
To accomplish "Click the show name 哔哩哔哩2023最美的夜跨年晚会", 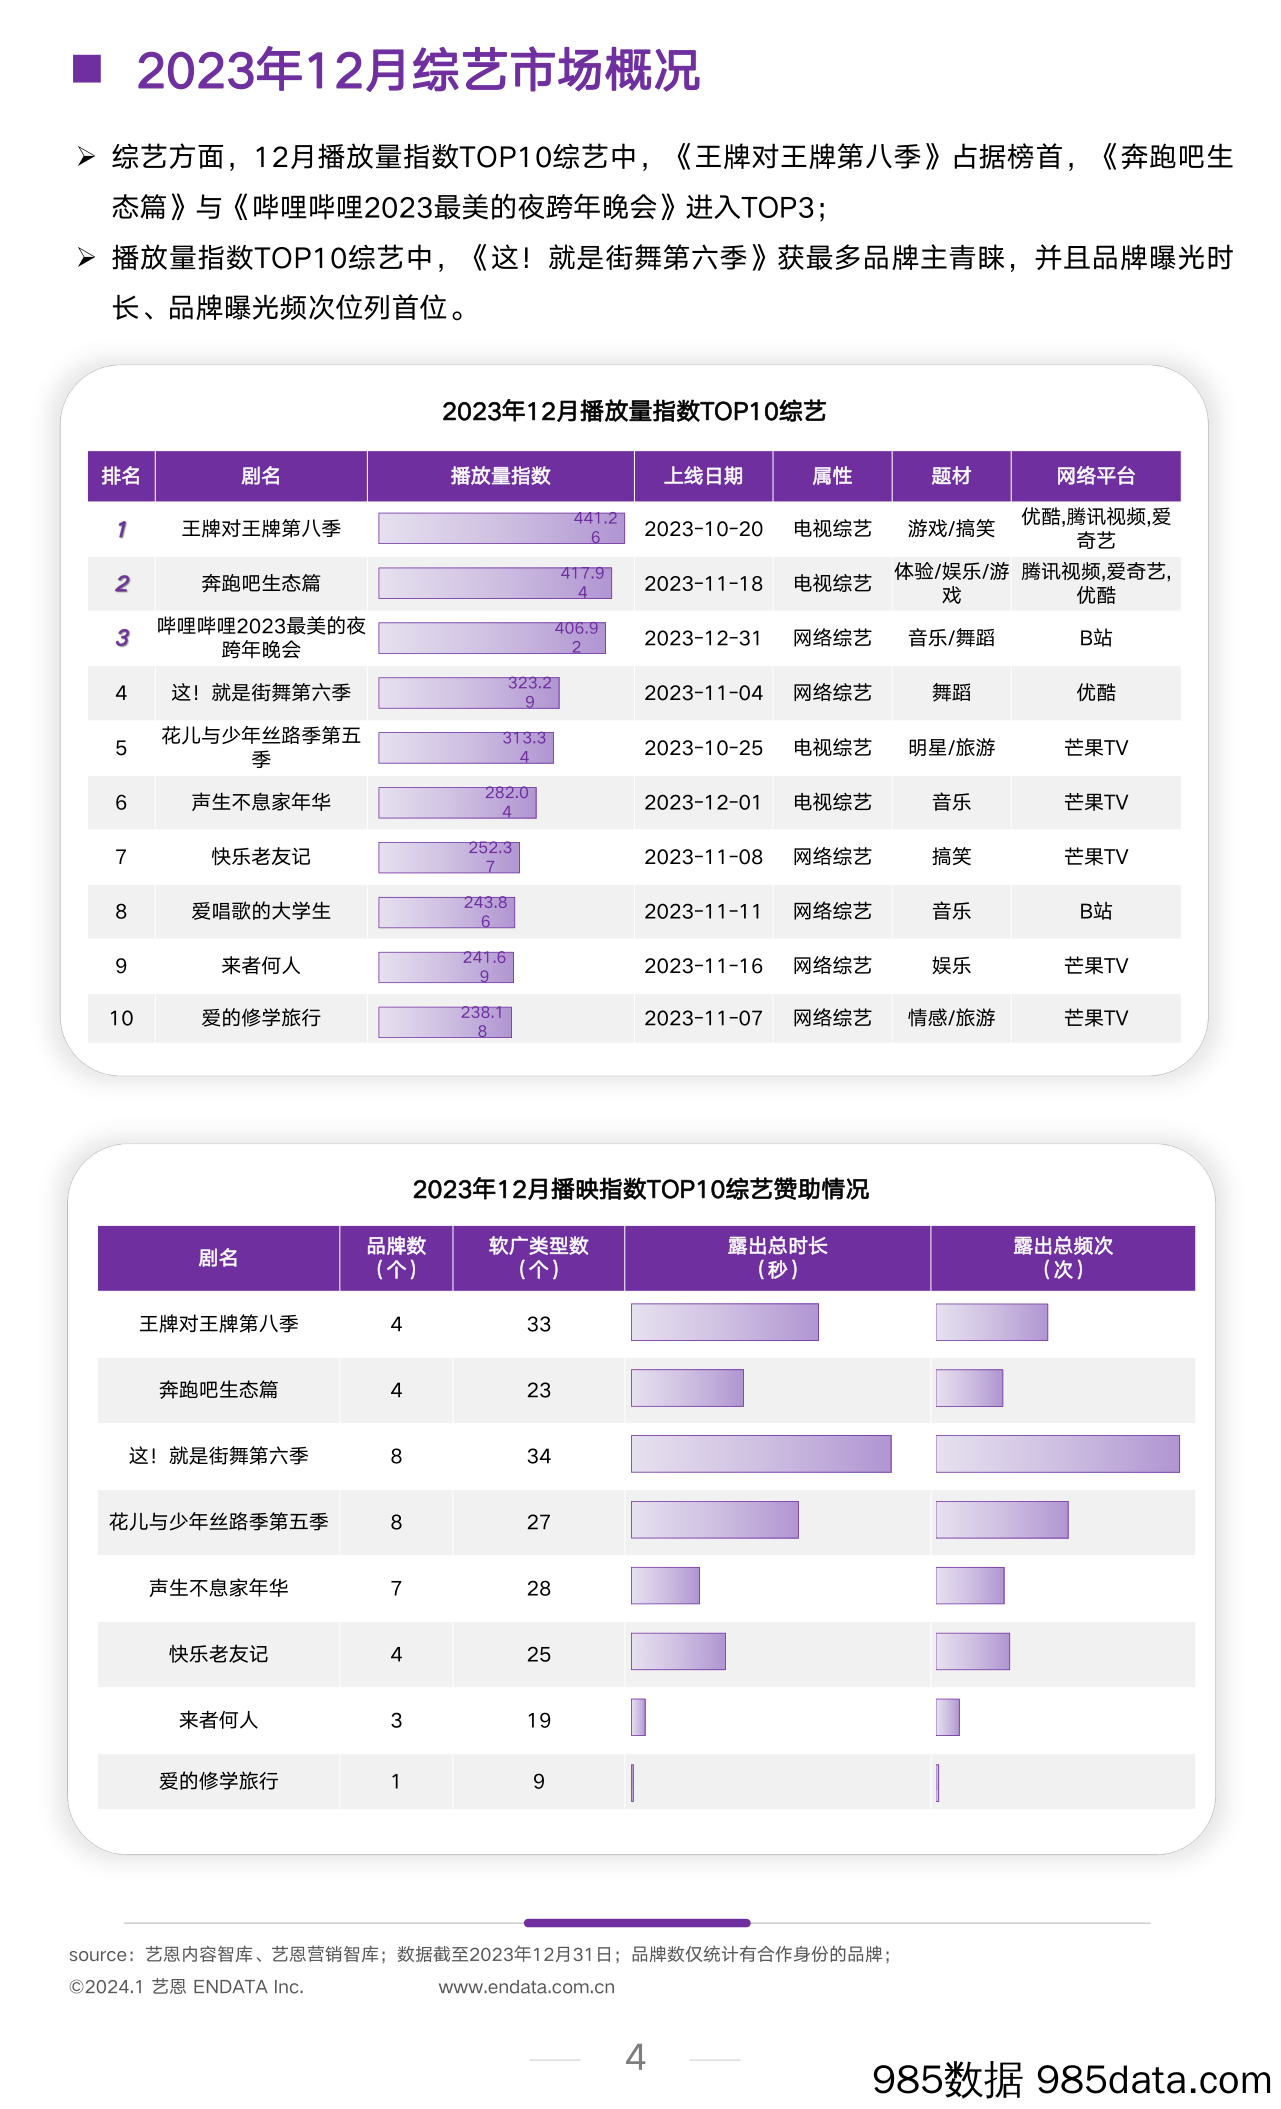I will (x=261, y=638).
